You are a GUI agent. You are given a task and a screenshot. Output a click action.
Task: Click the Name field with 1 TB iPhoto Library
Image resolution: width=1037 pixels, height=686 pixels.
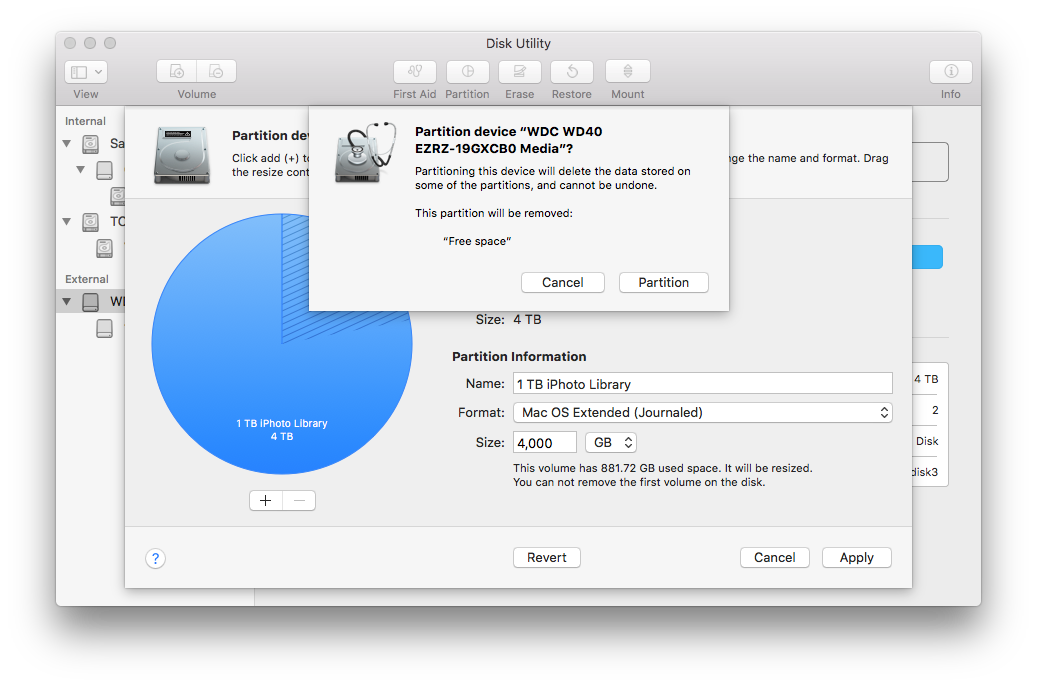[703, 384]
